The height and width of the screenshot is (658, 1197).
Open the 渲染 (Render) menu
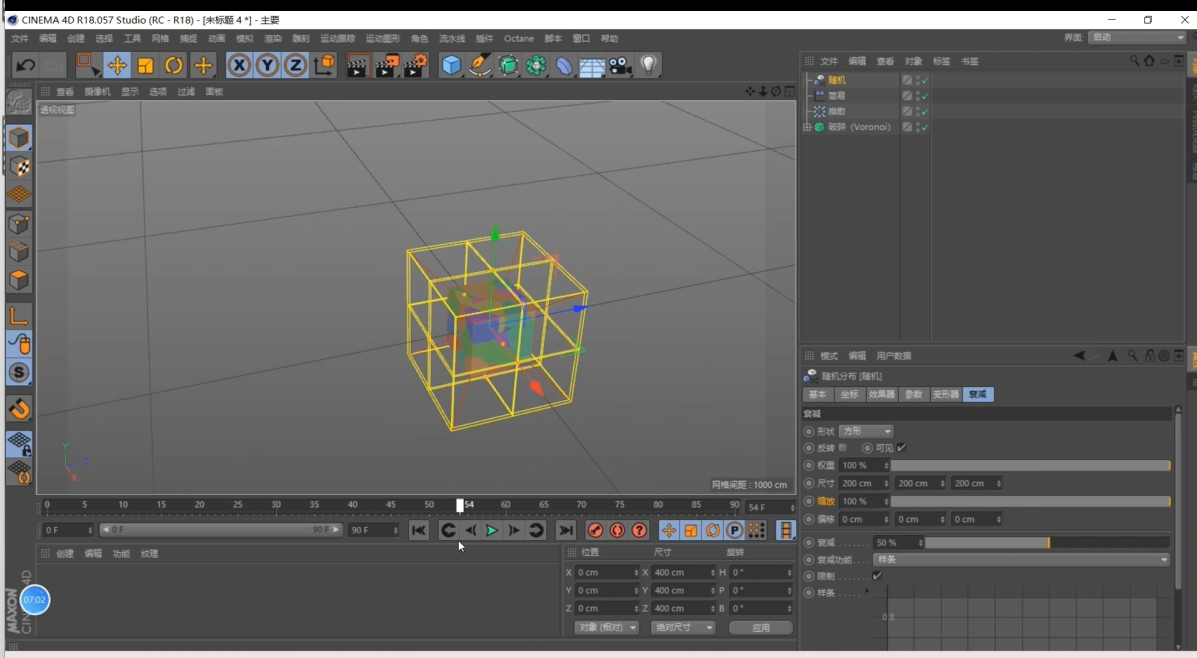pyautogui.click(x=273, y=39)
